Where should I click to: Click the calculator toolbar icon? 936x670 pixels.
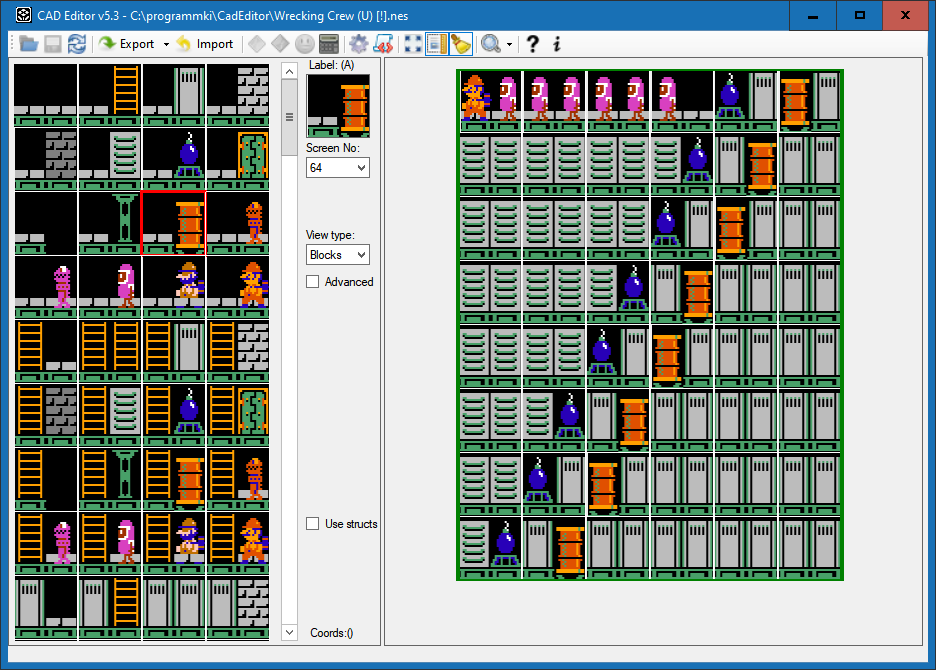[x=329, y=44]
